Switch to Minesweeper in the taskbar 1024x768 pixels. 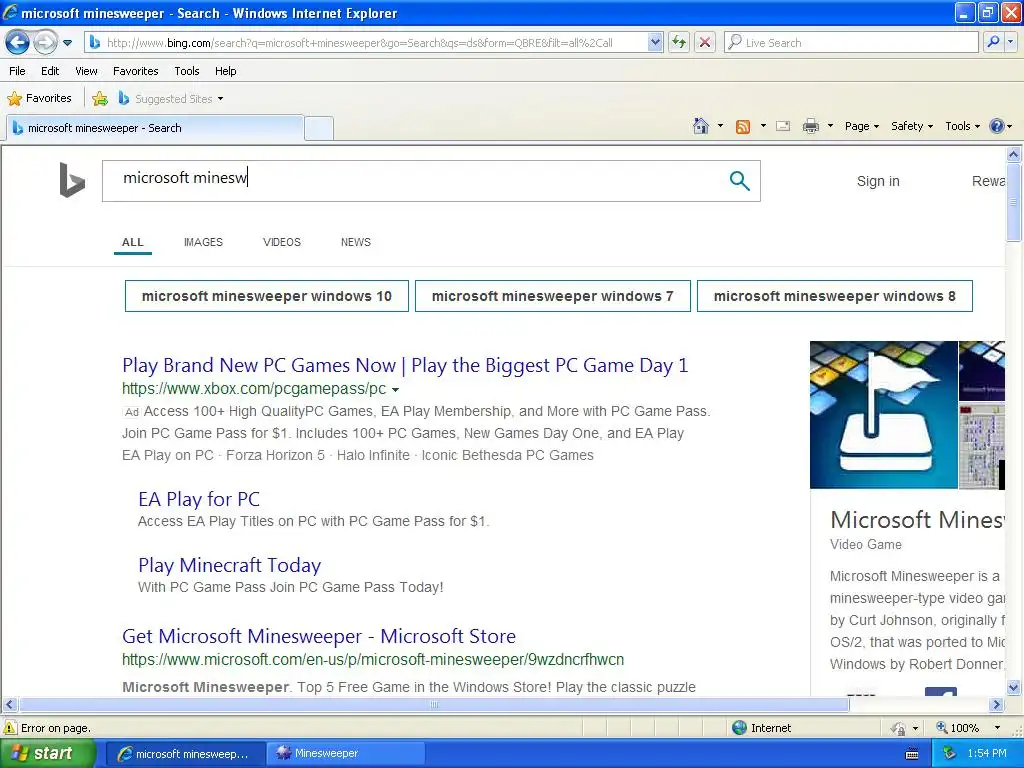pos(346,754)
